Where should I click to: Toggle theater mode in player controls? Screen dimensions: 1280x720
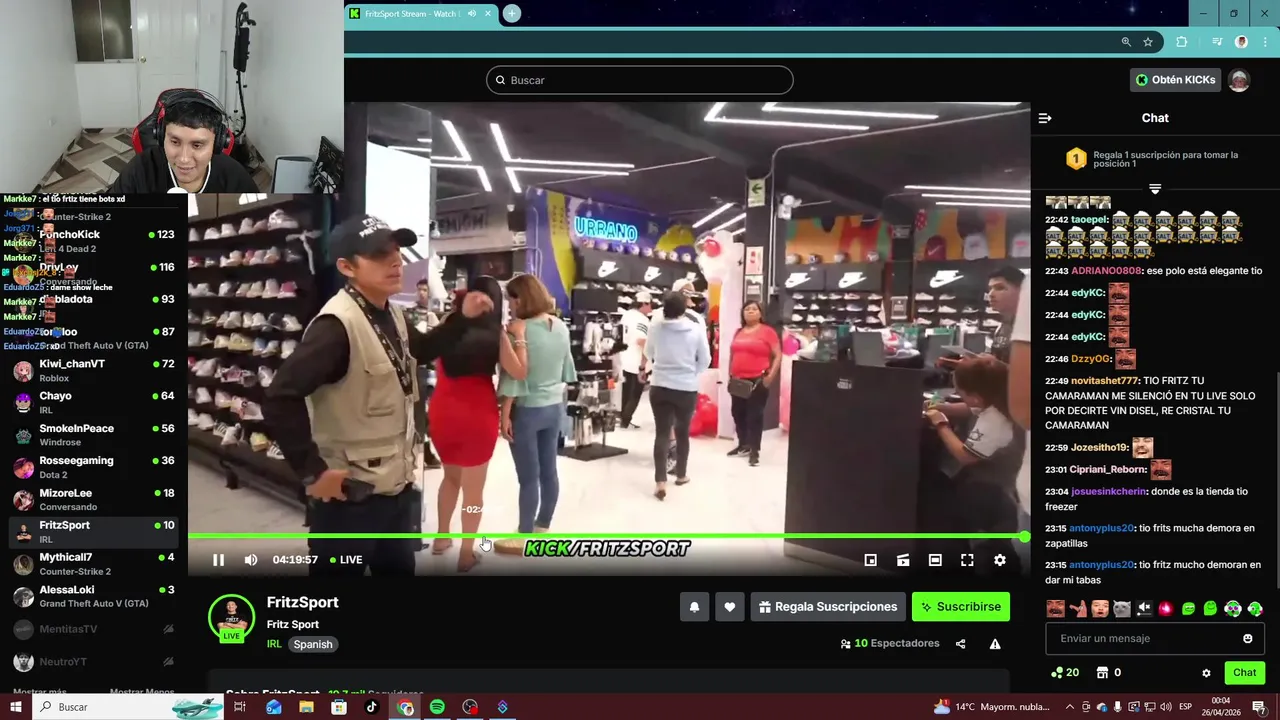[935, 560]
